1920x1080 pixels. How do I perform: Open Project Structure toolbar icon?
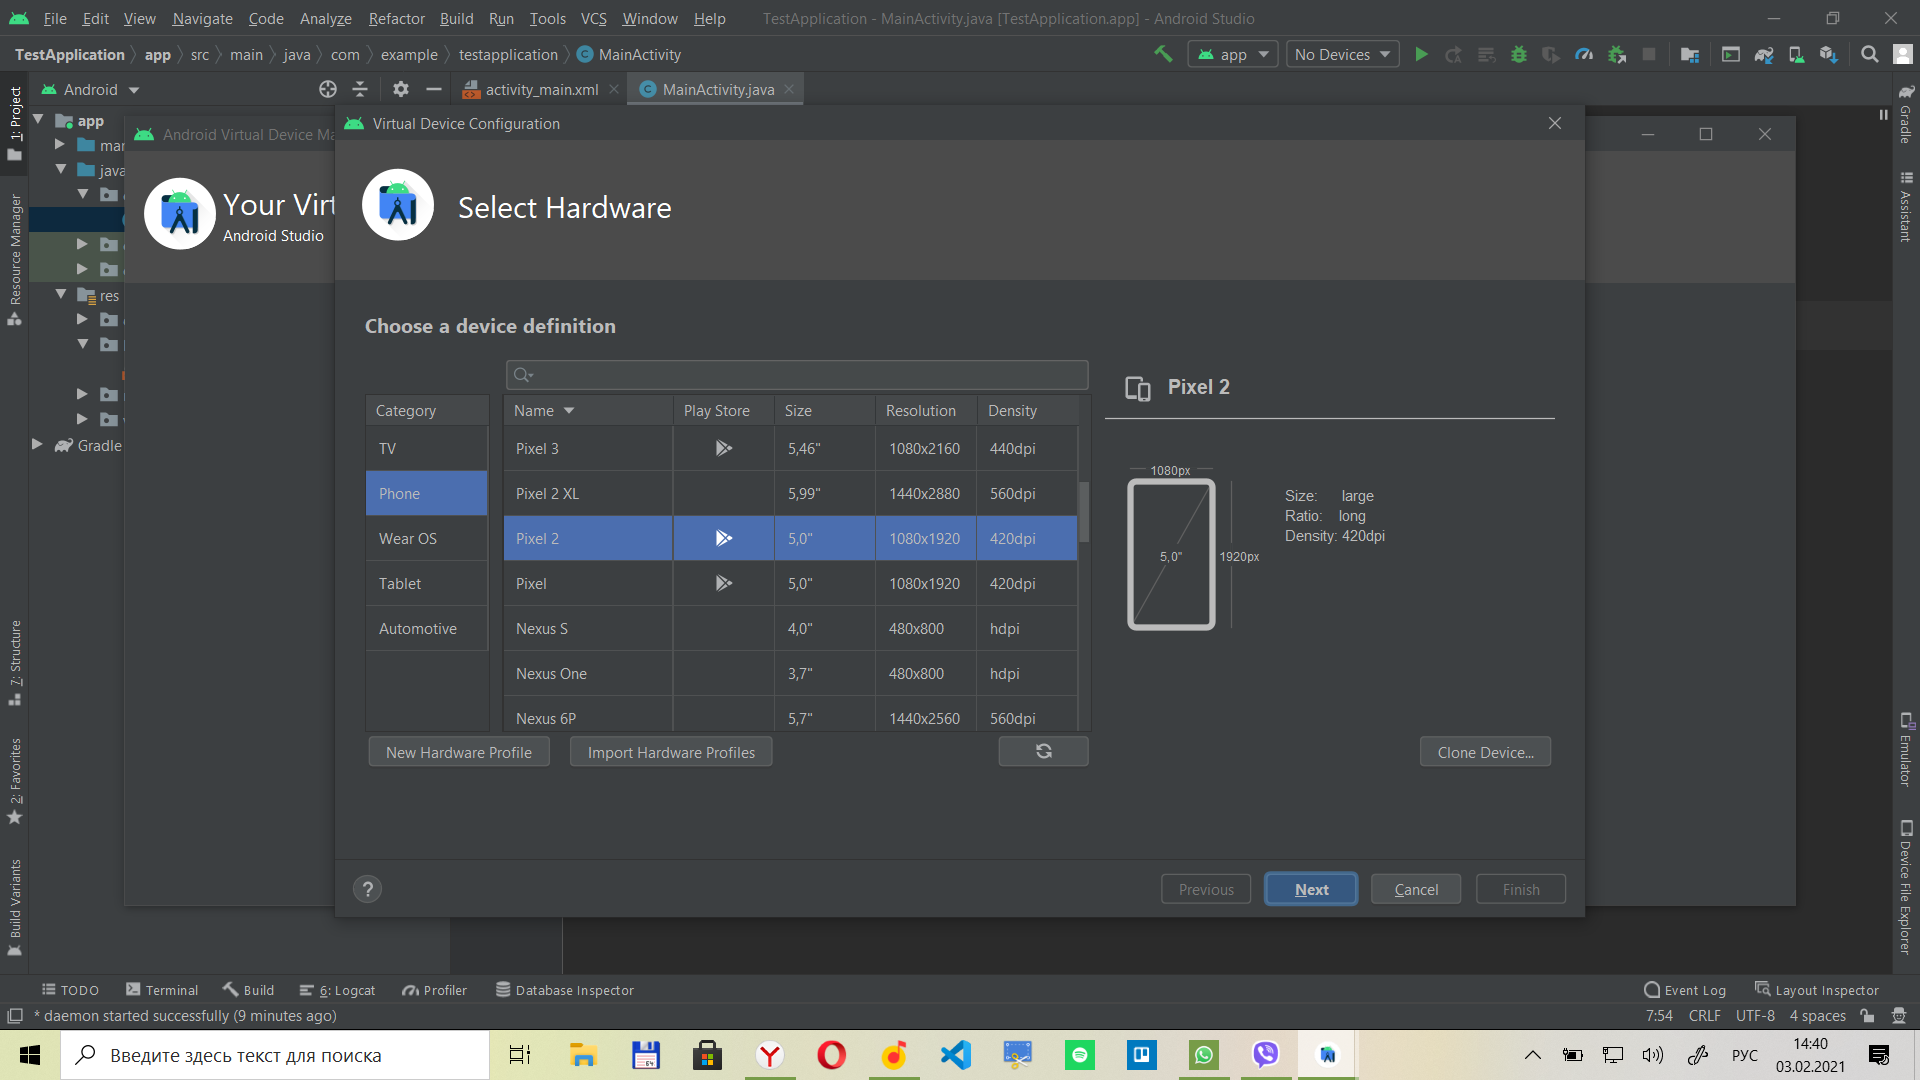click(1690, 54)
